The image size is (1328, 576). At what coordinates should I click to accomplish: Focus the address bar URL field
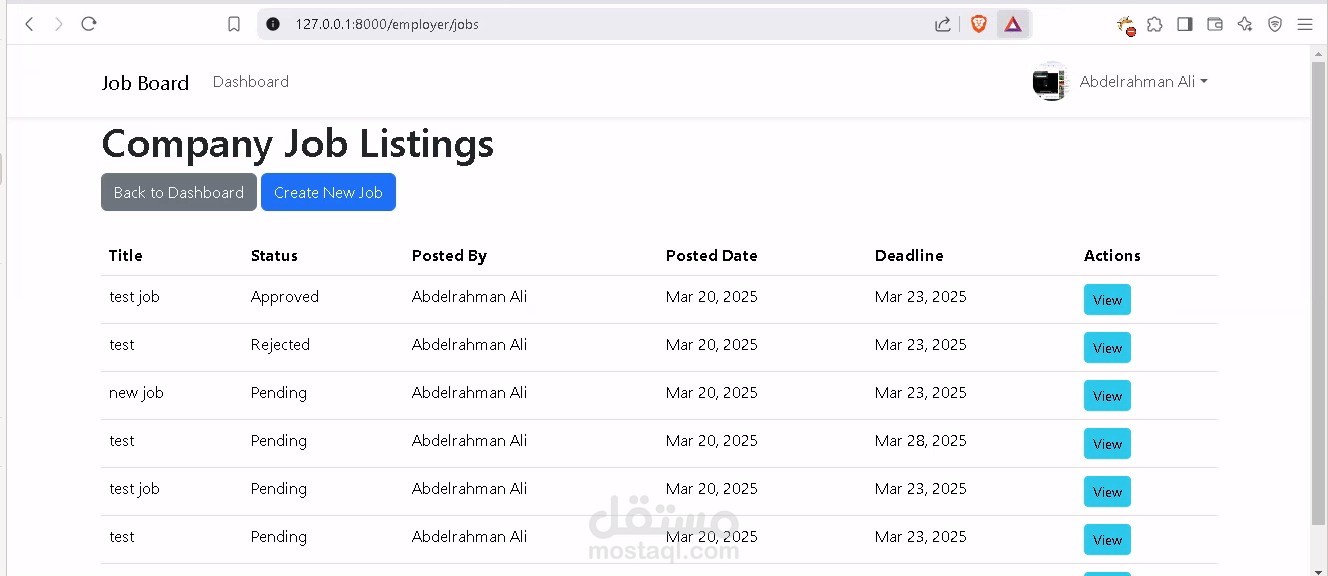pos(600,24)
